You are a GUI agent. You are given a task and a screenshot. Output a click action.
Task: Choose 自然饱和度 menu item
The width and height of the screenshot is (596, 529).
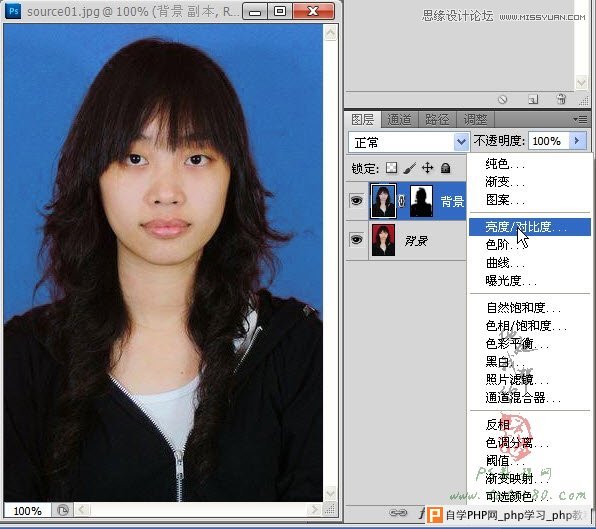click(529, 307)
